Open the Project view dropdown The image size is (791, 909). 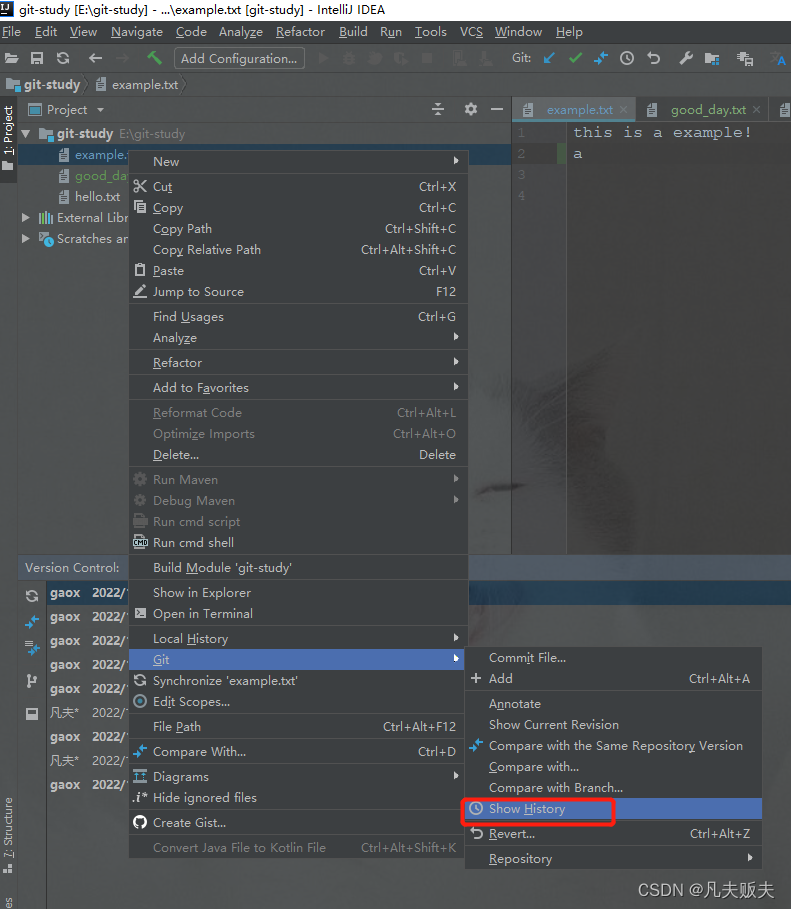100,110
